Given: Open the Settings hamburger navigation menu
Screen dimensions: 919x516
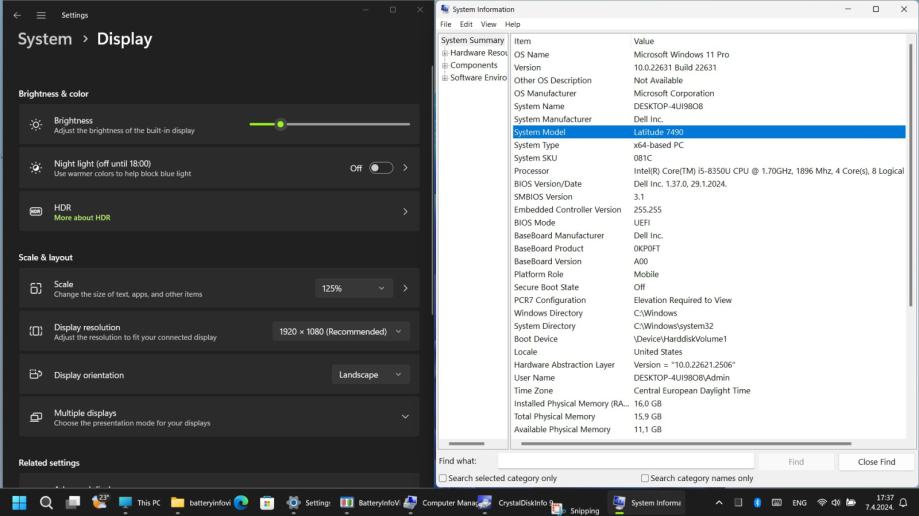Looking at the screenshot, I should point(41,15).
